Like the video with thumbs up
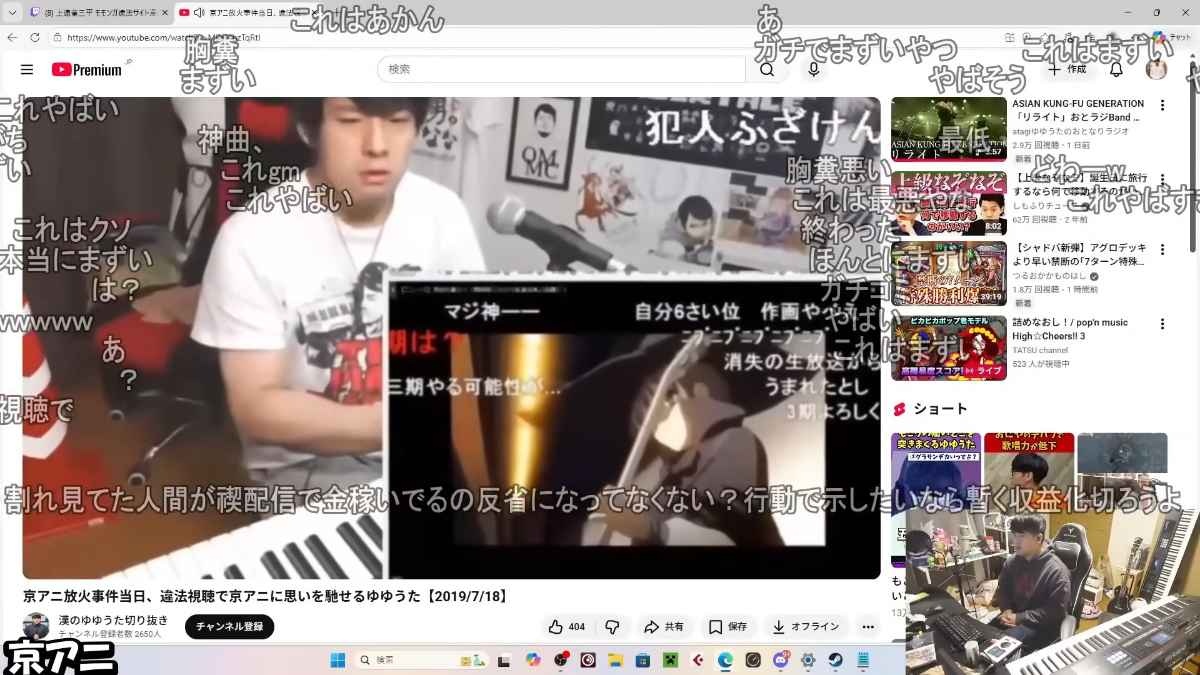 tap(566, 627)
